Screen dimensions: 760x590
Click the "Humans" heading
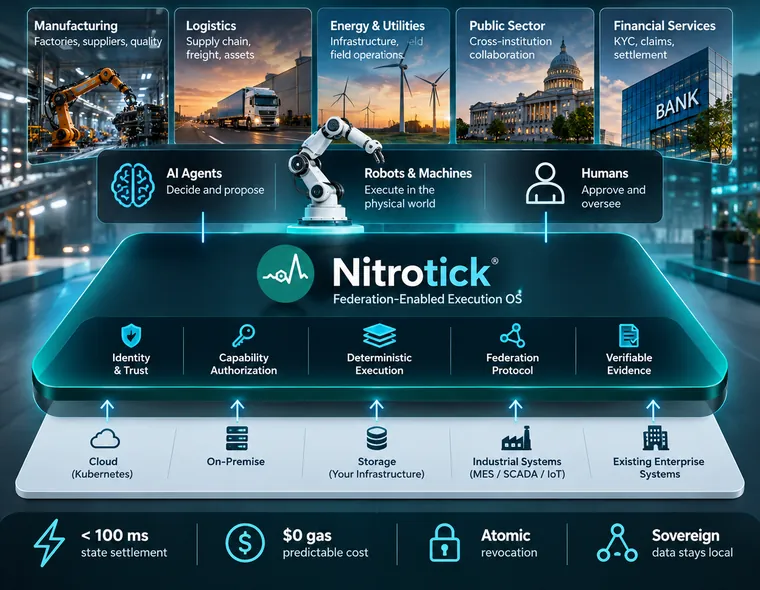[604, 174]
